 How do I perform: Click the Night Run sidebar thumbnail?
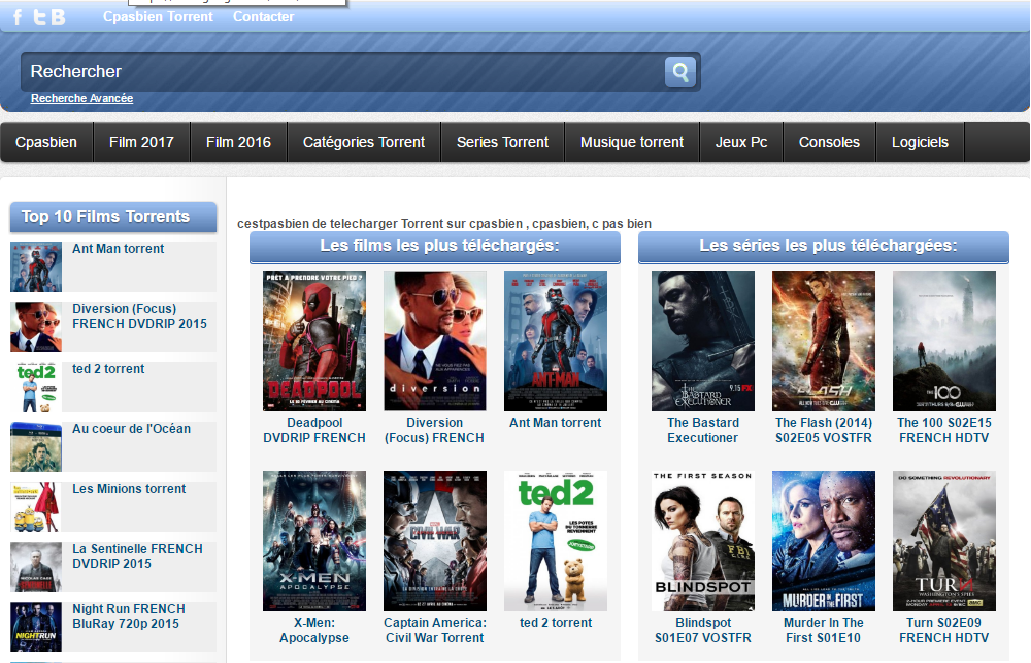pyautogui.click(x=36, y=626)
